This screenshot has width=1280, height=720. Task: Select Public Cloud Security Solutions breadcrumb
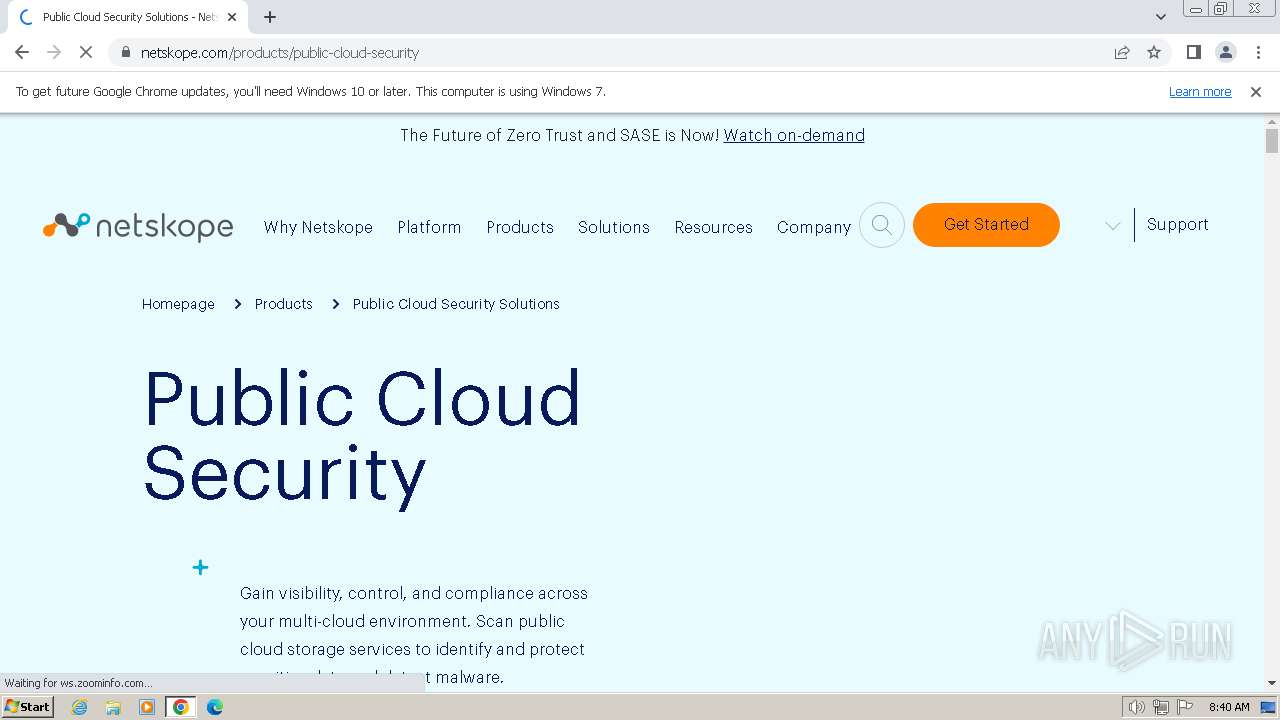tap(456, 304)
